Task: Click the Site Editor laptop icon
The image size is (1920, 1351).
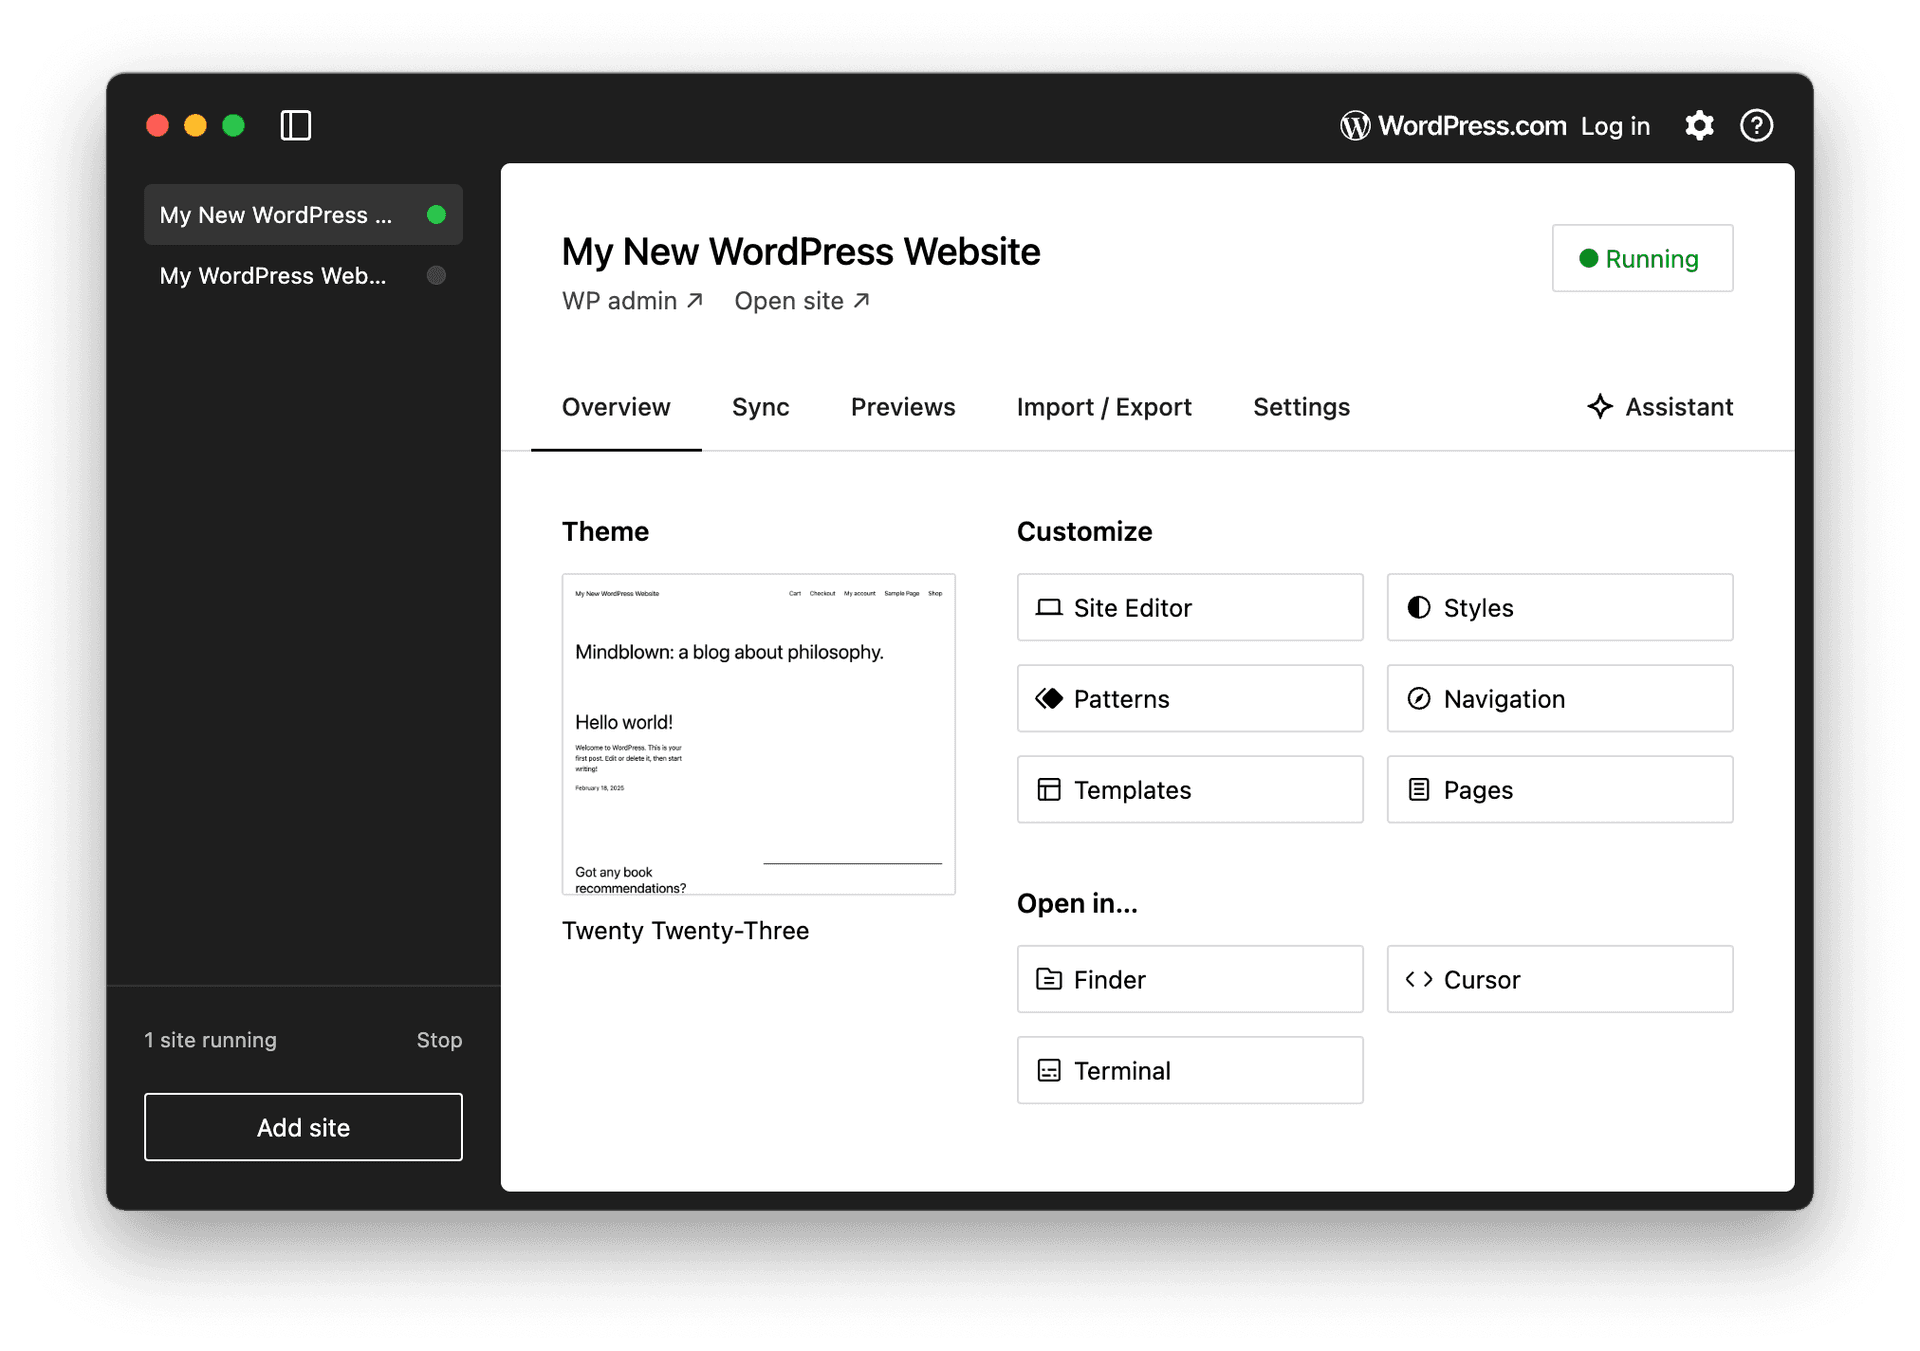Action: [1048, 607]
